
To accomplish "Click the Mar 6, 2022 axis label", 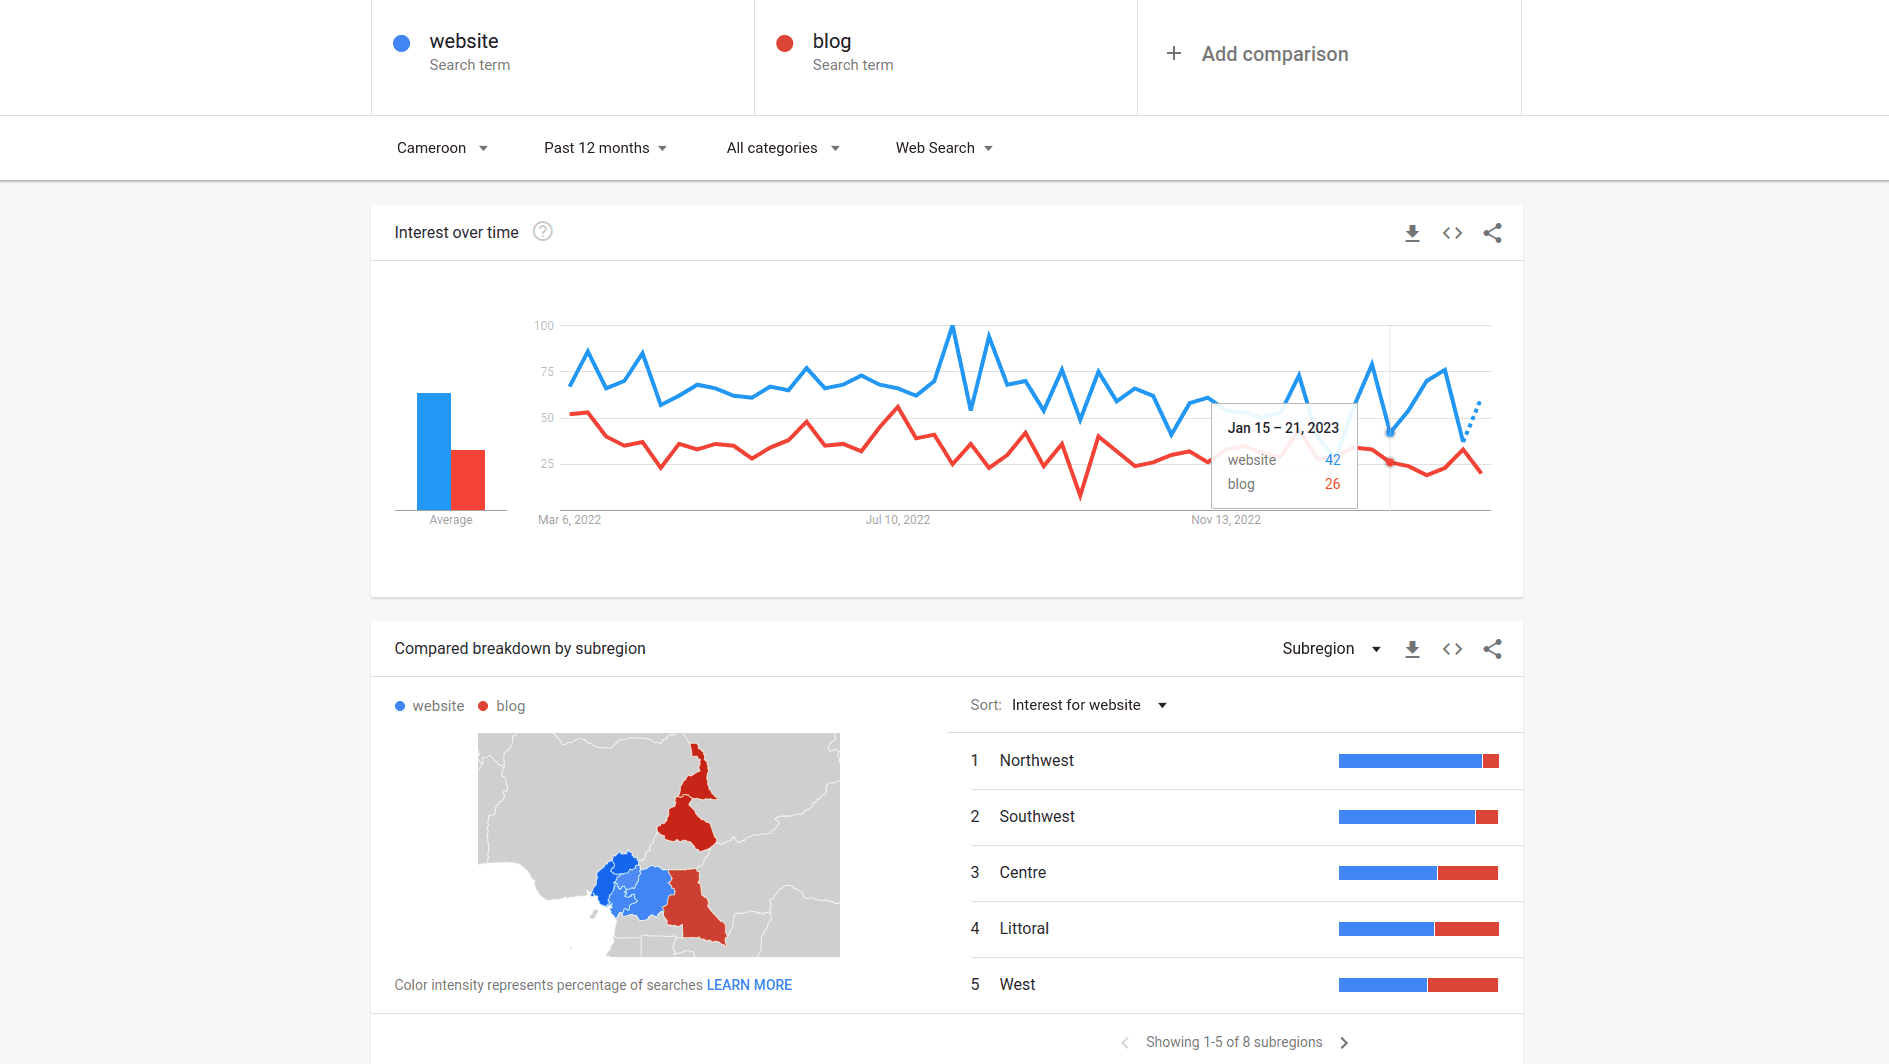I will point(570,520).
